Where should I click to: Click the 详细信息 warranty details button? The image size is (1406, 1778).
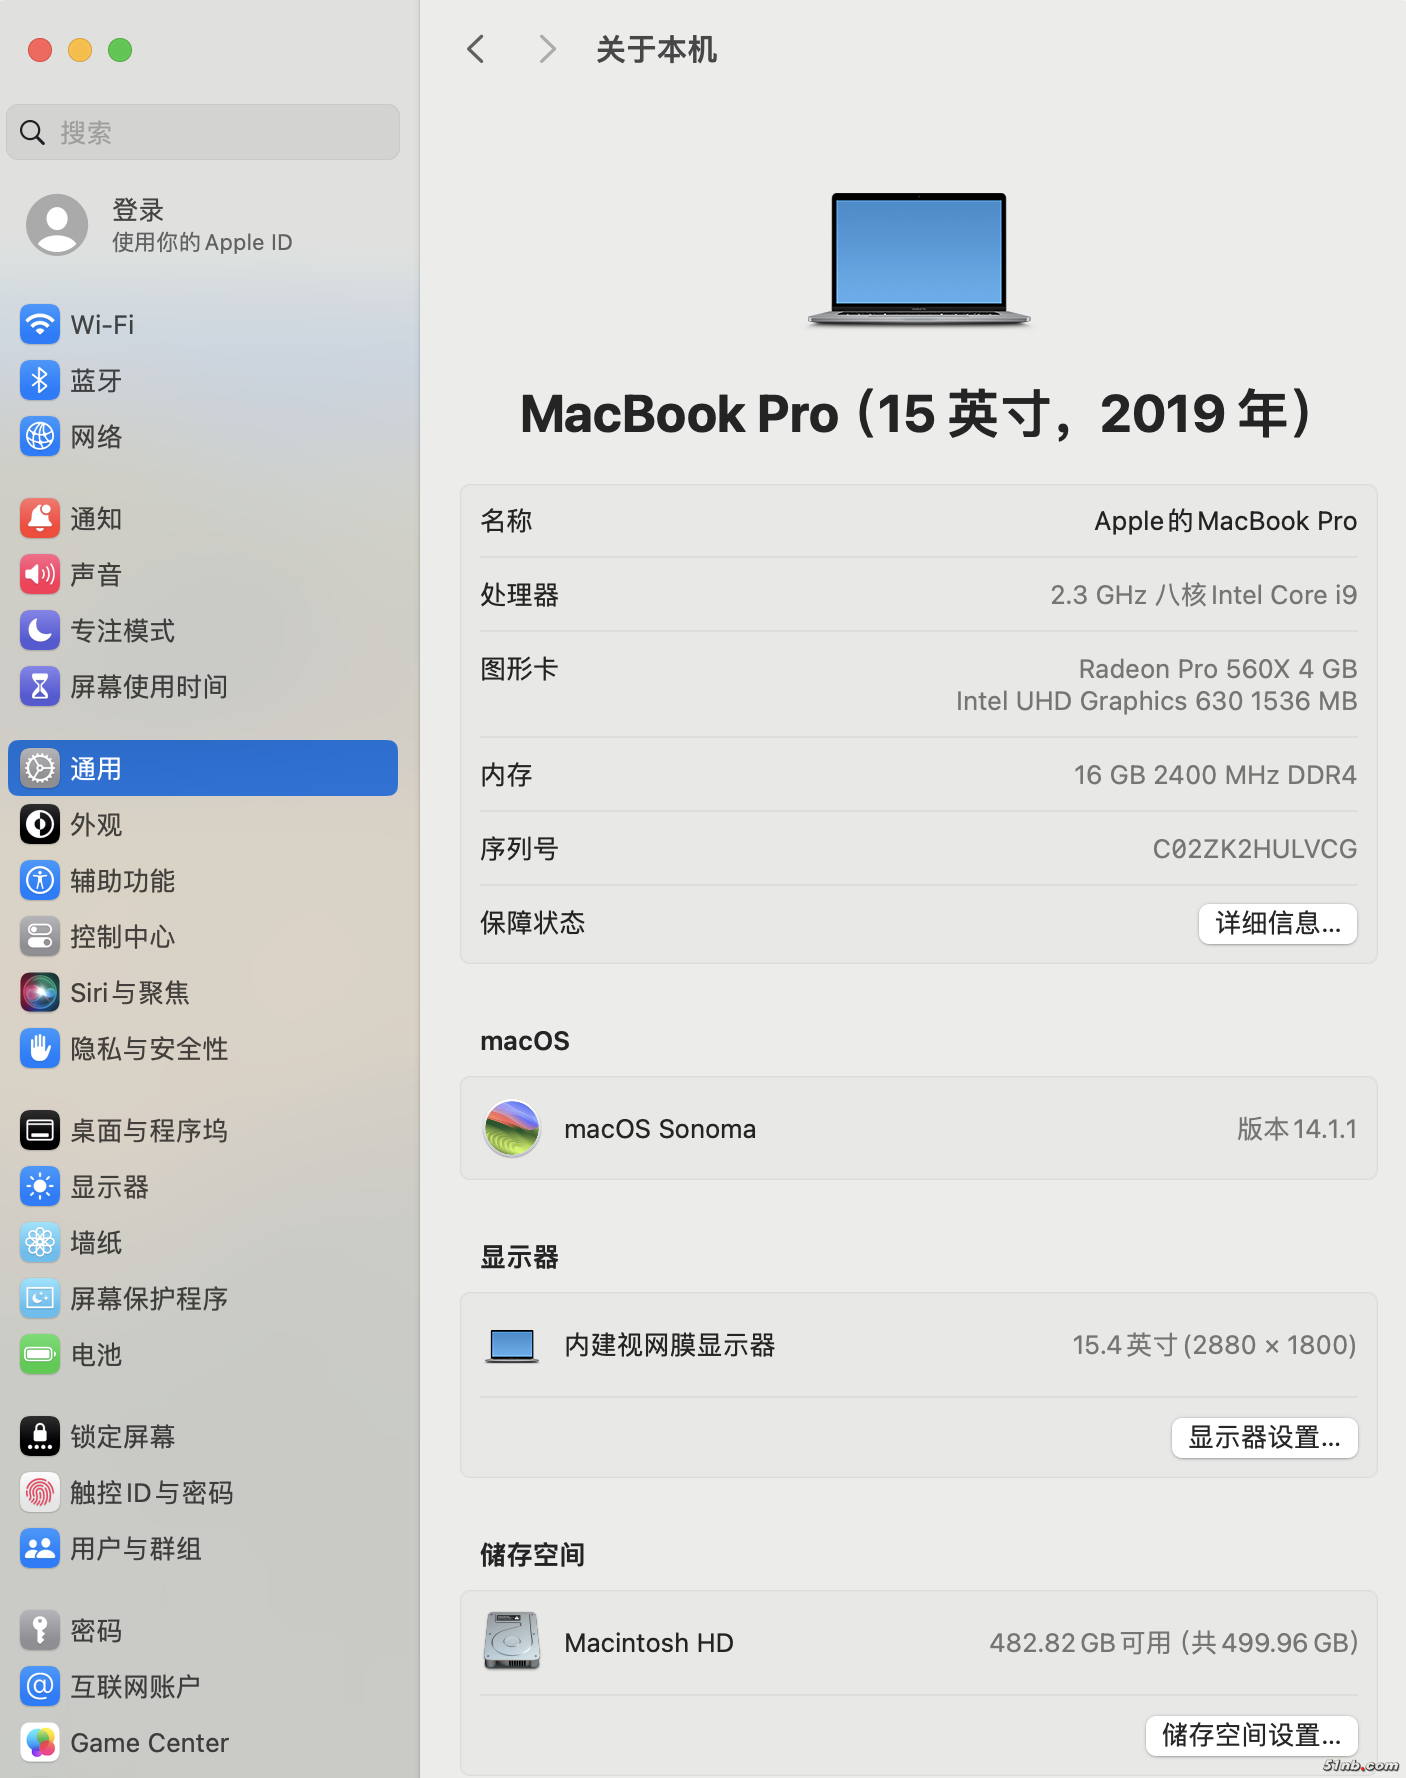pyautogui.click(x=1277, y=924)
